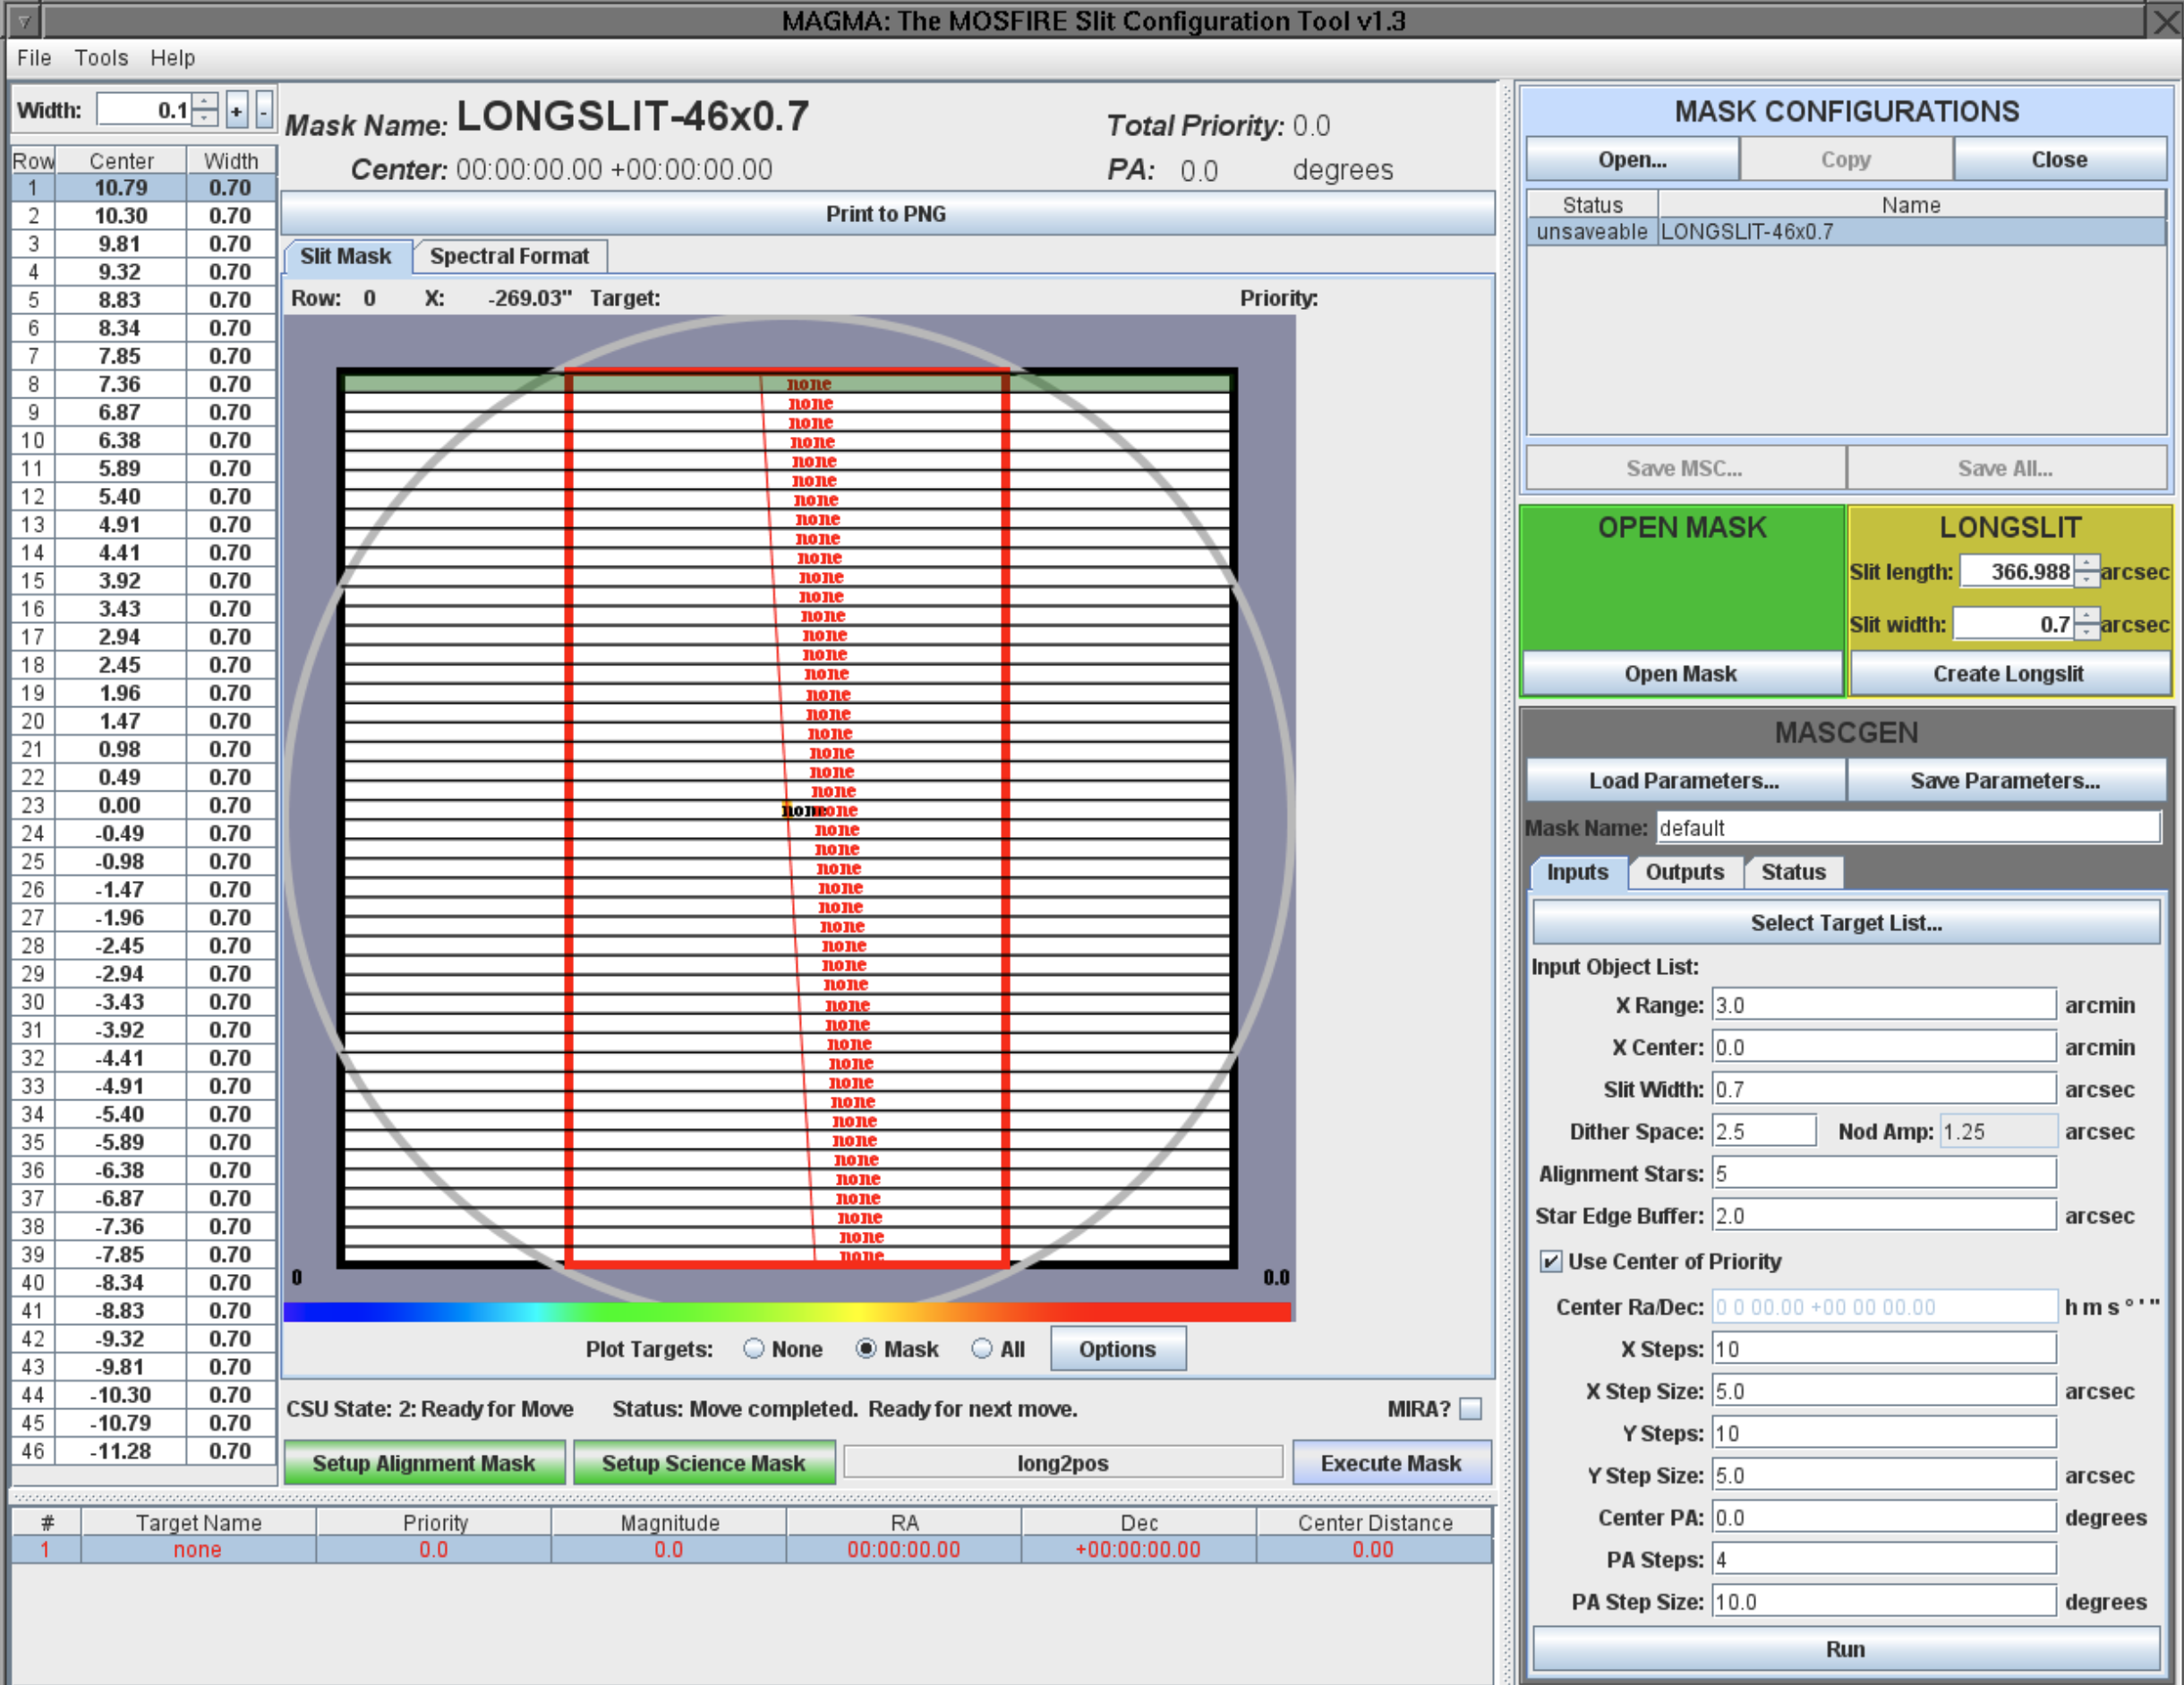2184x1685 pixels.
Task: Click the Width value input field
Action: tap(144, 110)
